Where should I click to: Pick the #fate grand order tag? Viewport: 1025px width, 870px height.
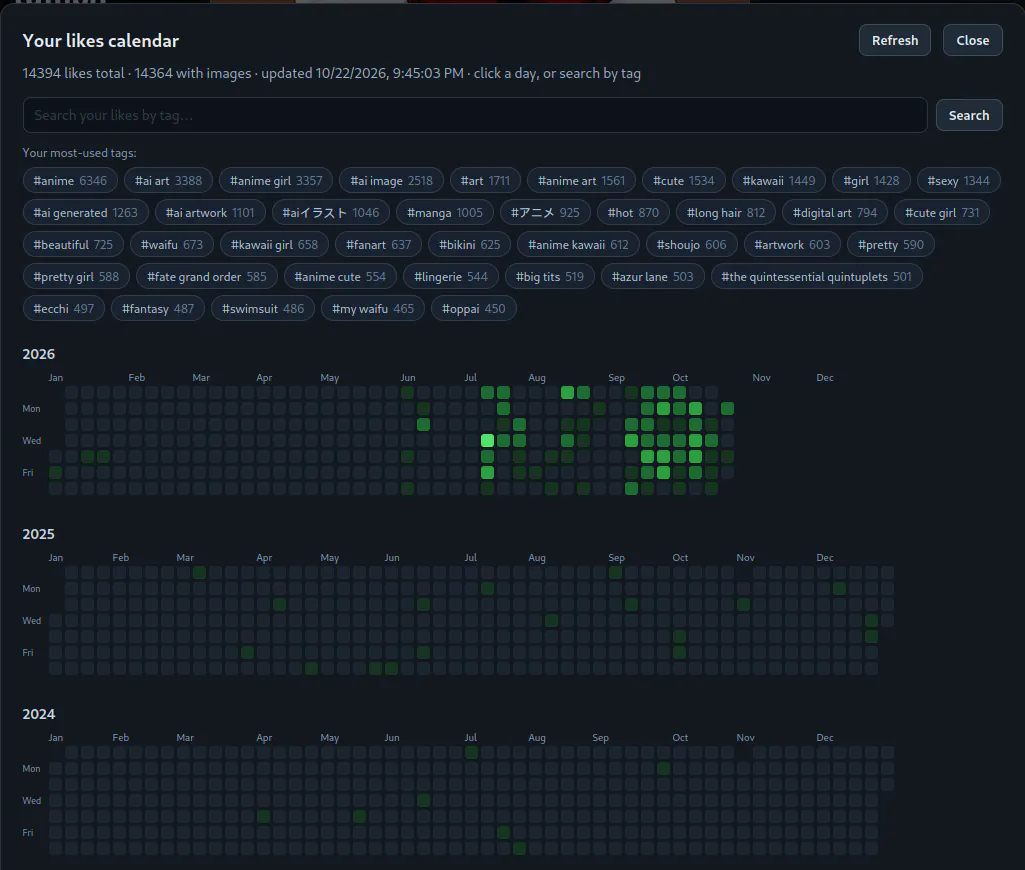point(207,276)
